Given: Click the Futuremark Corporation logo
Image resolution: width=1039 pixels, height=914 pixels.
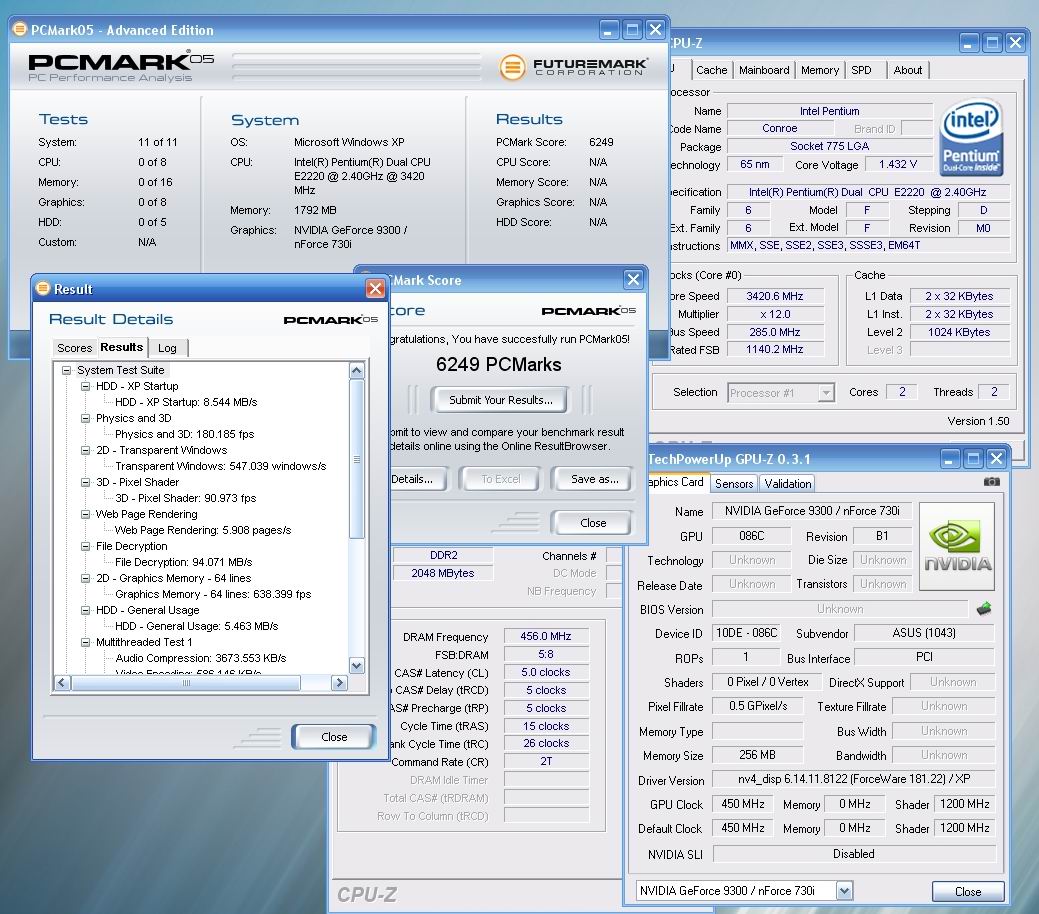Looking at the screenshot, I should (x=573, y=67).
